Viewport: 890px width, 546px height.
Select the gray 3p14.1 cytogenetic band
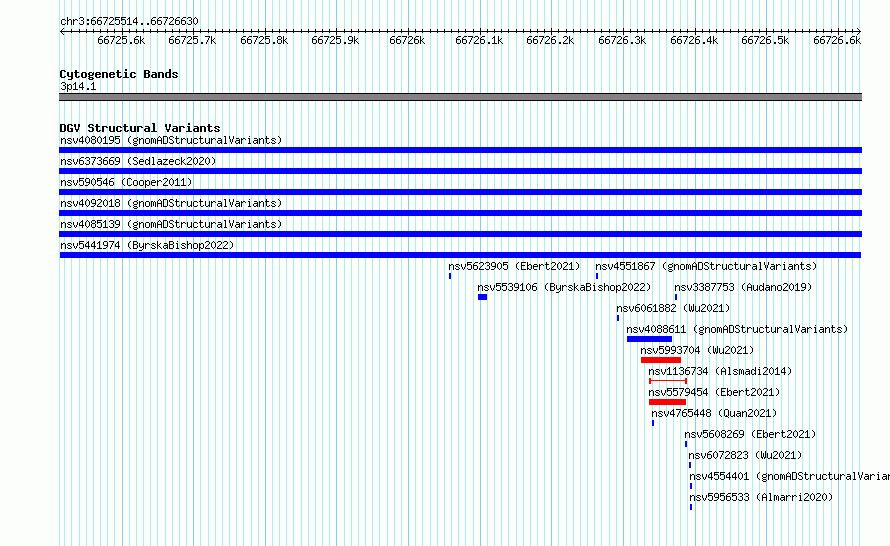(460, 97)
